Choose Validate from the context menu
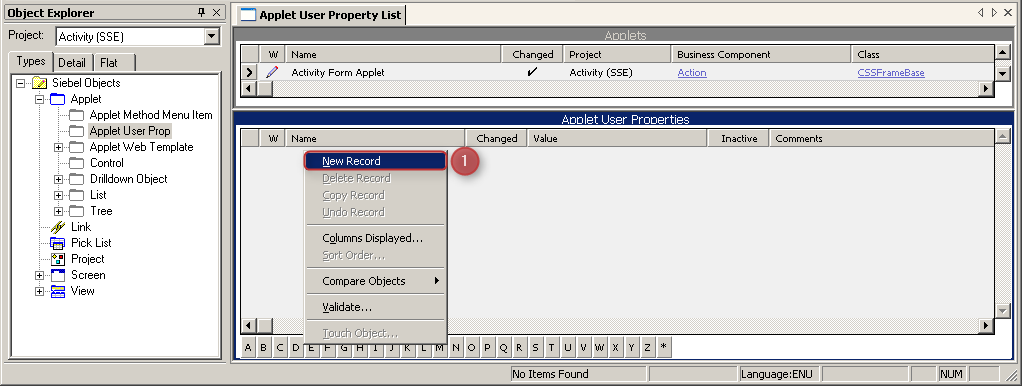1022x386 pixels. point(375,306)
